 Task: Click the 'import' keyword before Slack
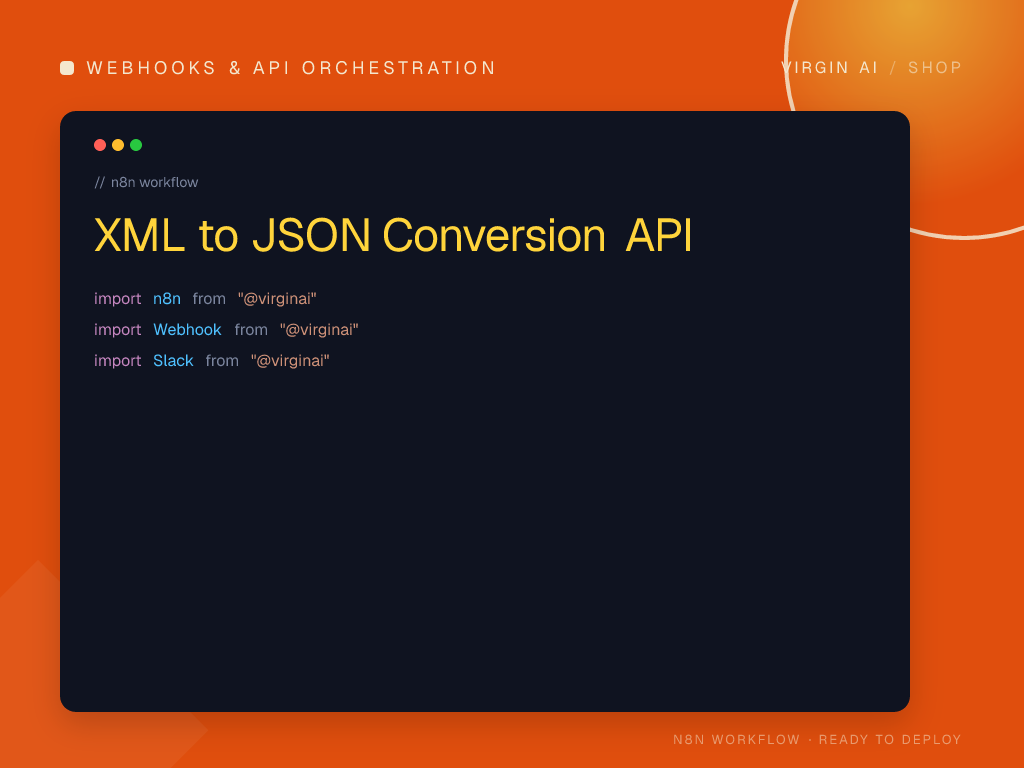click(118, 360)
